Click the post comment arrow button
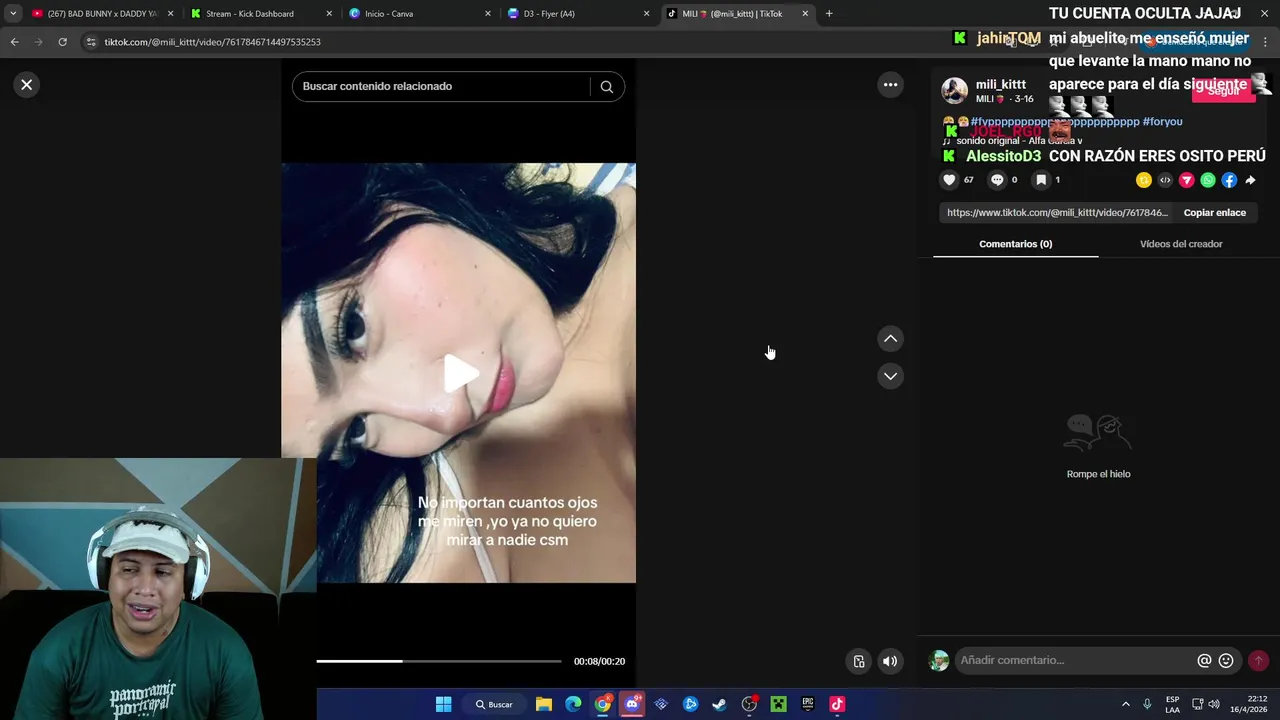 [1258, 661]
